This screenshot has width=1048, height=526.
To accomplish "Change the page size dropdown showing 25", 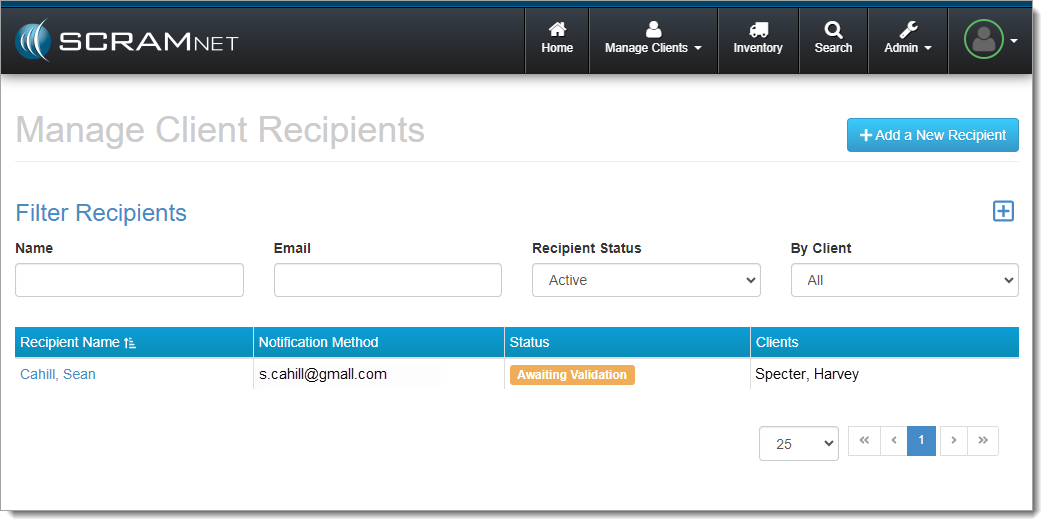I will 798,444.
